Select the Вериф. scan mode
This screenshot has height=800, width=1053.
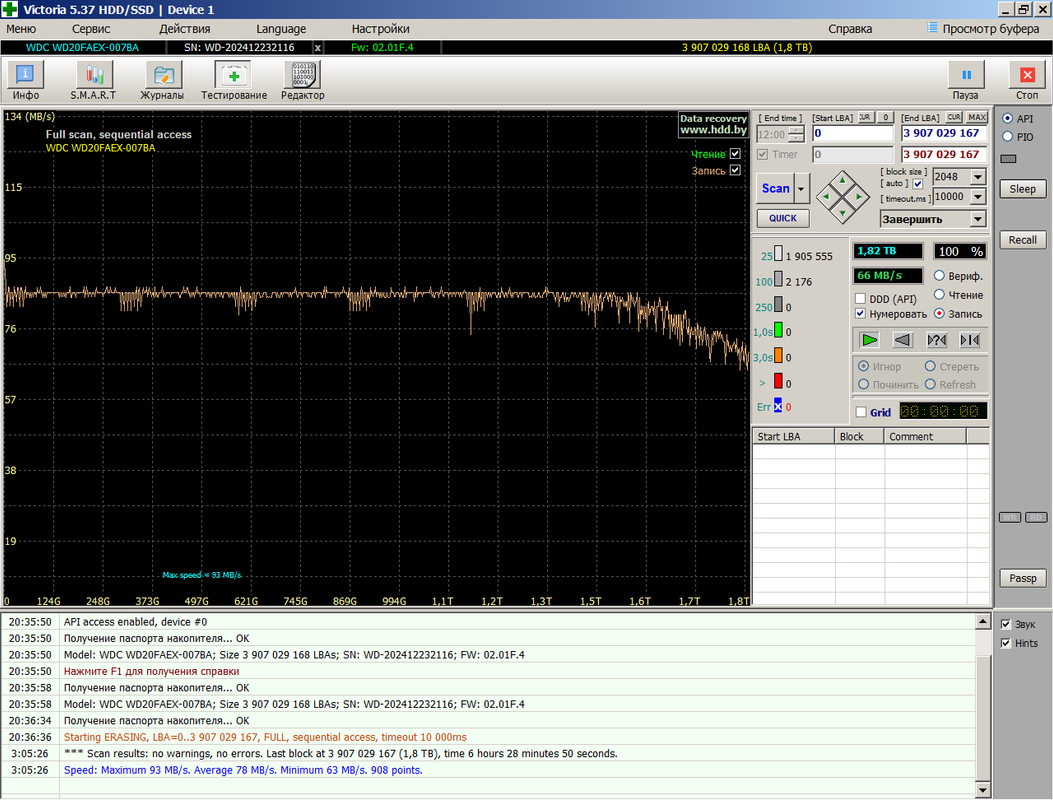pos(940,275)
